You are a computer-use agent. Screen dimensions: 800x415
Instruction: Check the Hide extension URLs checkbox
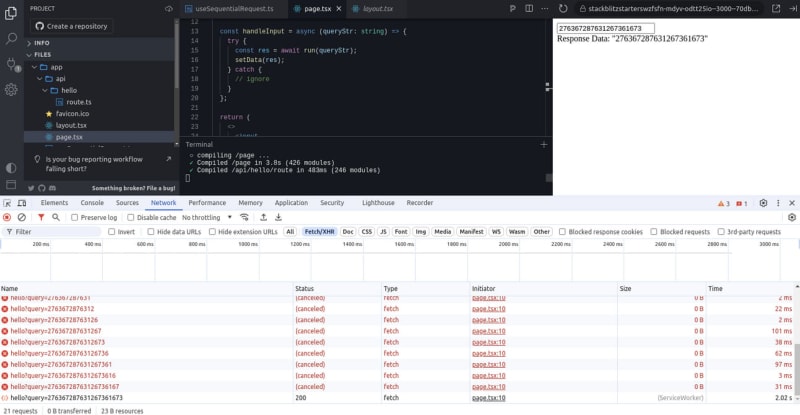[212, 232]
